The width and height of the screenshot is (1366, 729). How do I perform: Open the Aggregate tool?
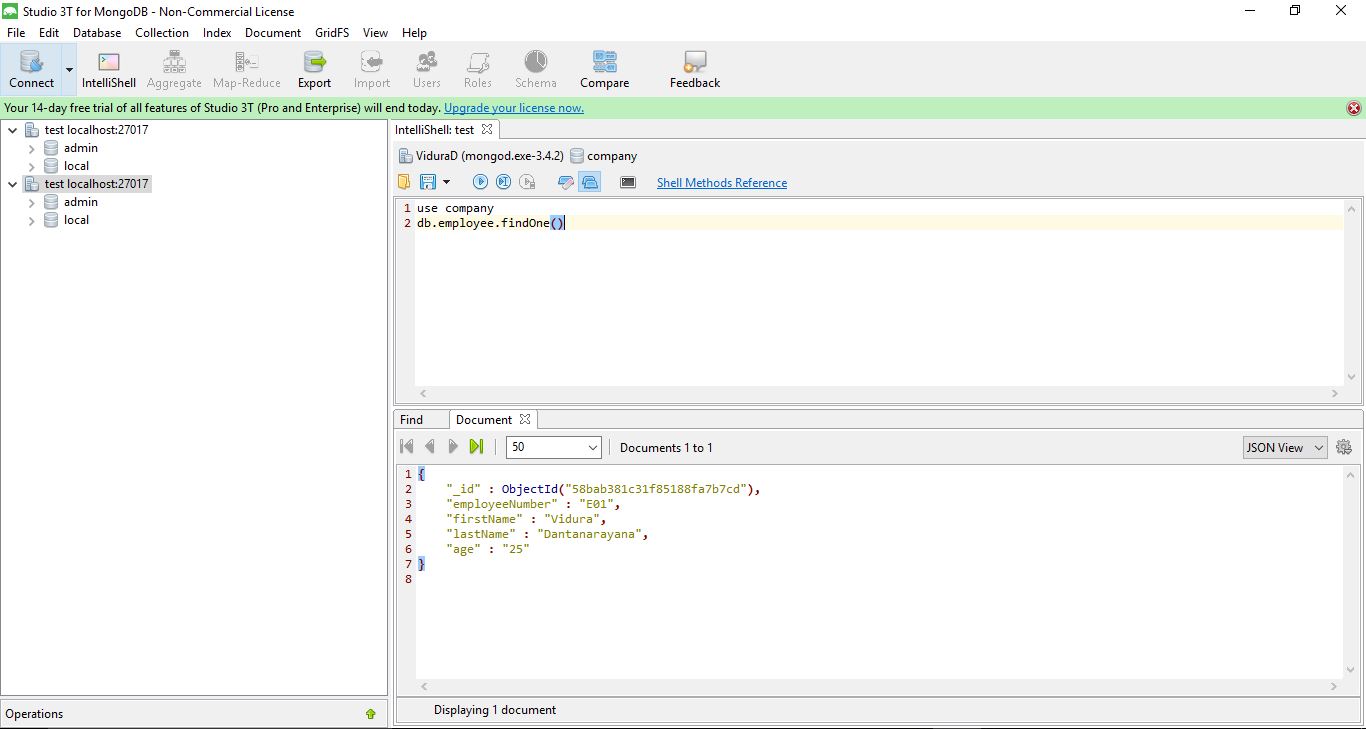point(174,70)
